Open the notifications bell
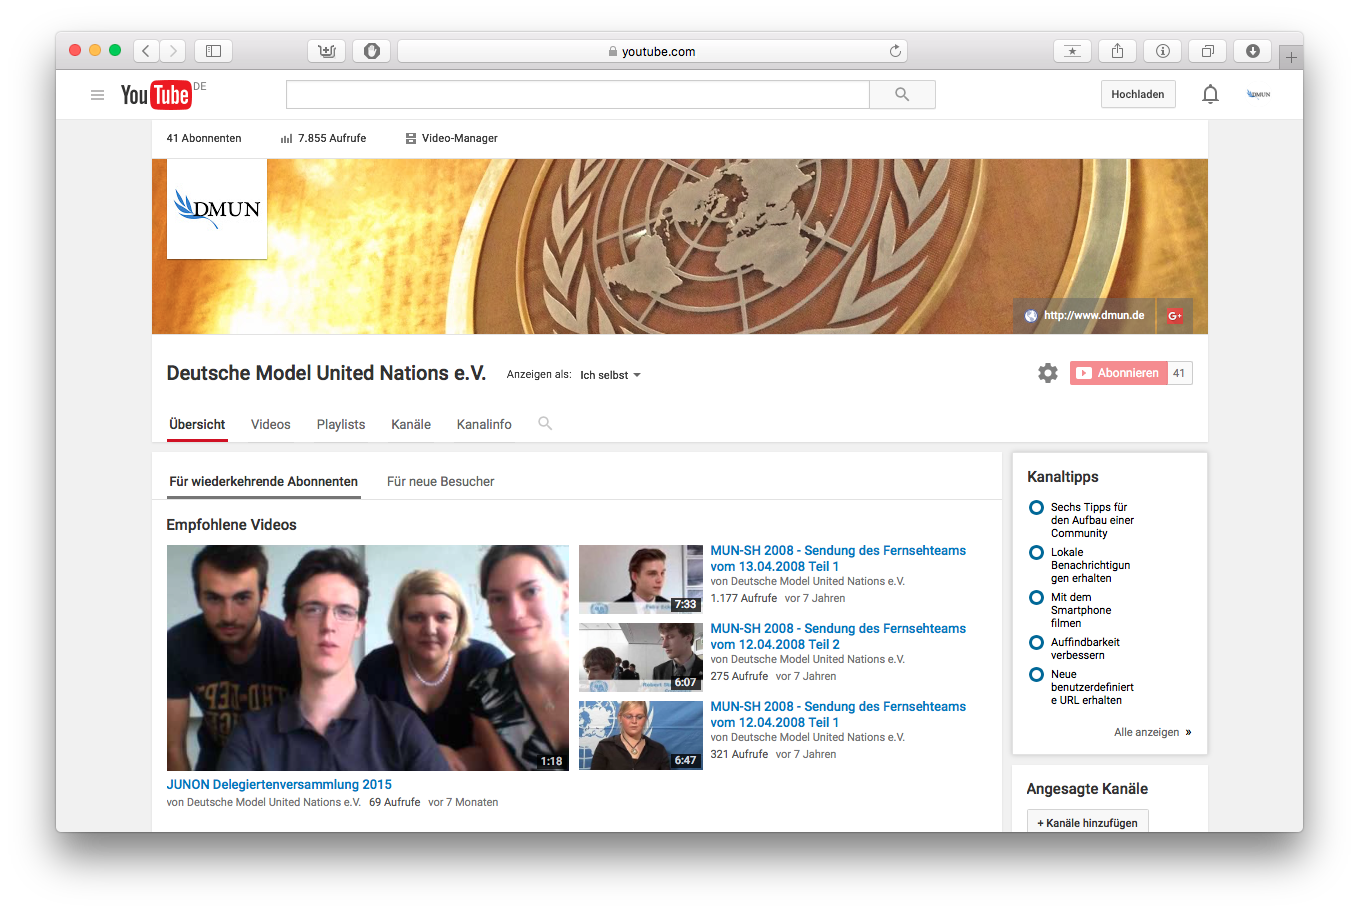 tap(1210, 94)
